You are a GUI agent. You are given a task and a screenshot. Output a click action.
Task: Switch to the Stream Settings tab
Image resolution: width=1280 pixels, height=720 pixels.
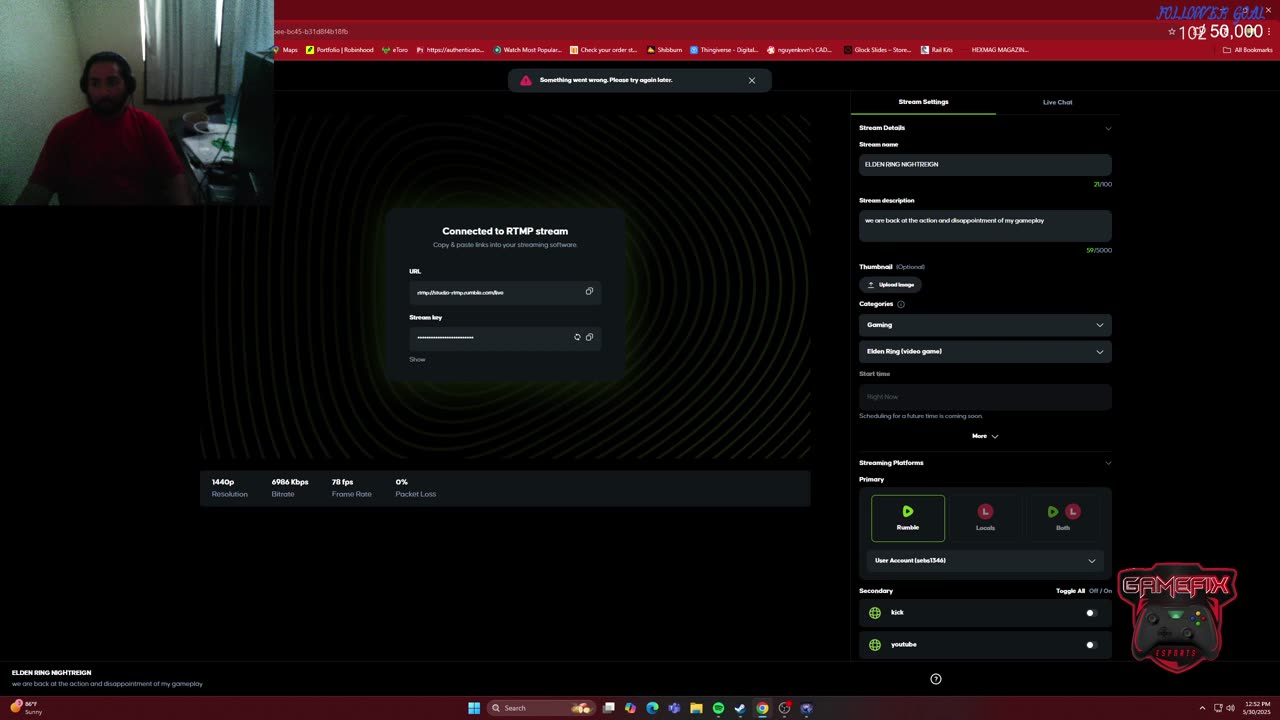coord(923,102)
